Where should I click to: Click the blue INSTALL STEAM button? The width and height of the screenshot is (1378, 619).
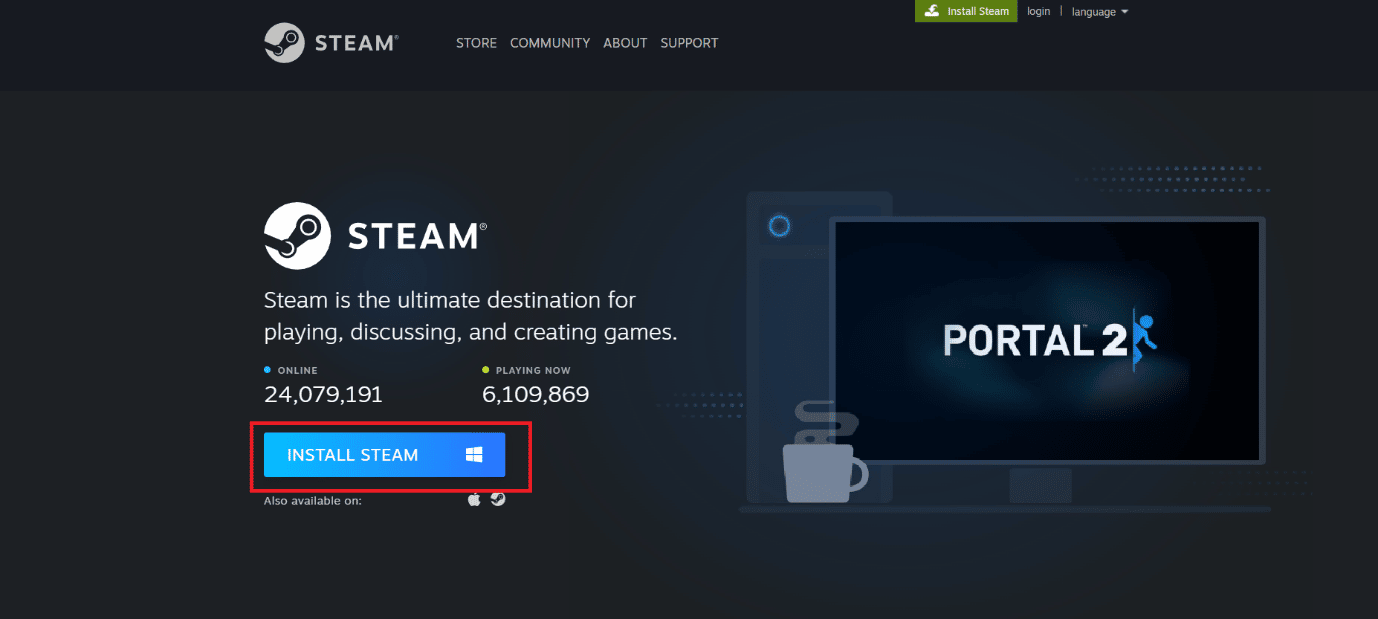(384, 455)
